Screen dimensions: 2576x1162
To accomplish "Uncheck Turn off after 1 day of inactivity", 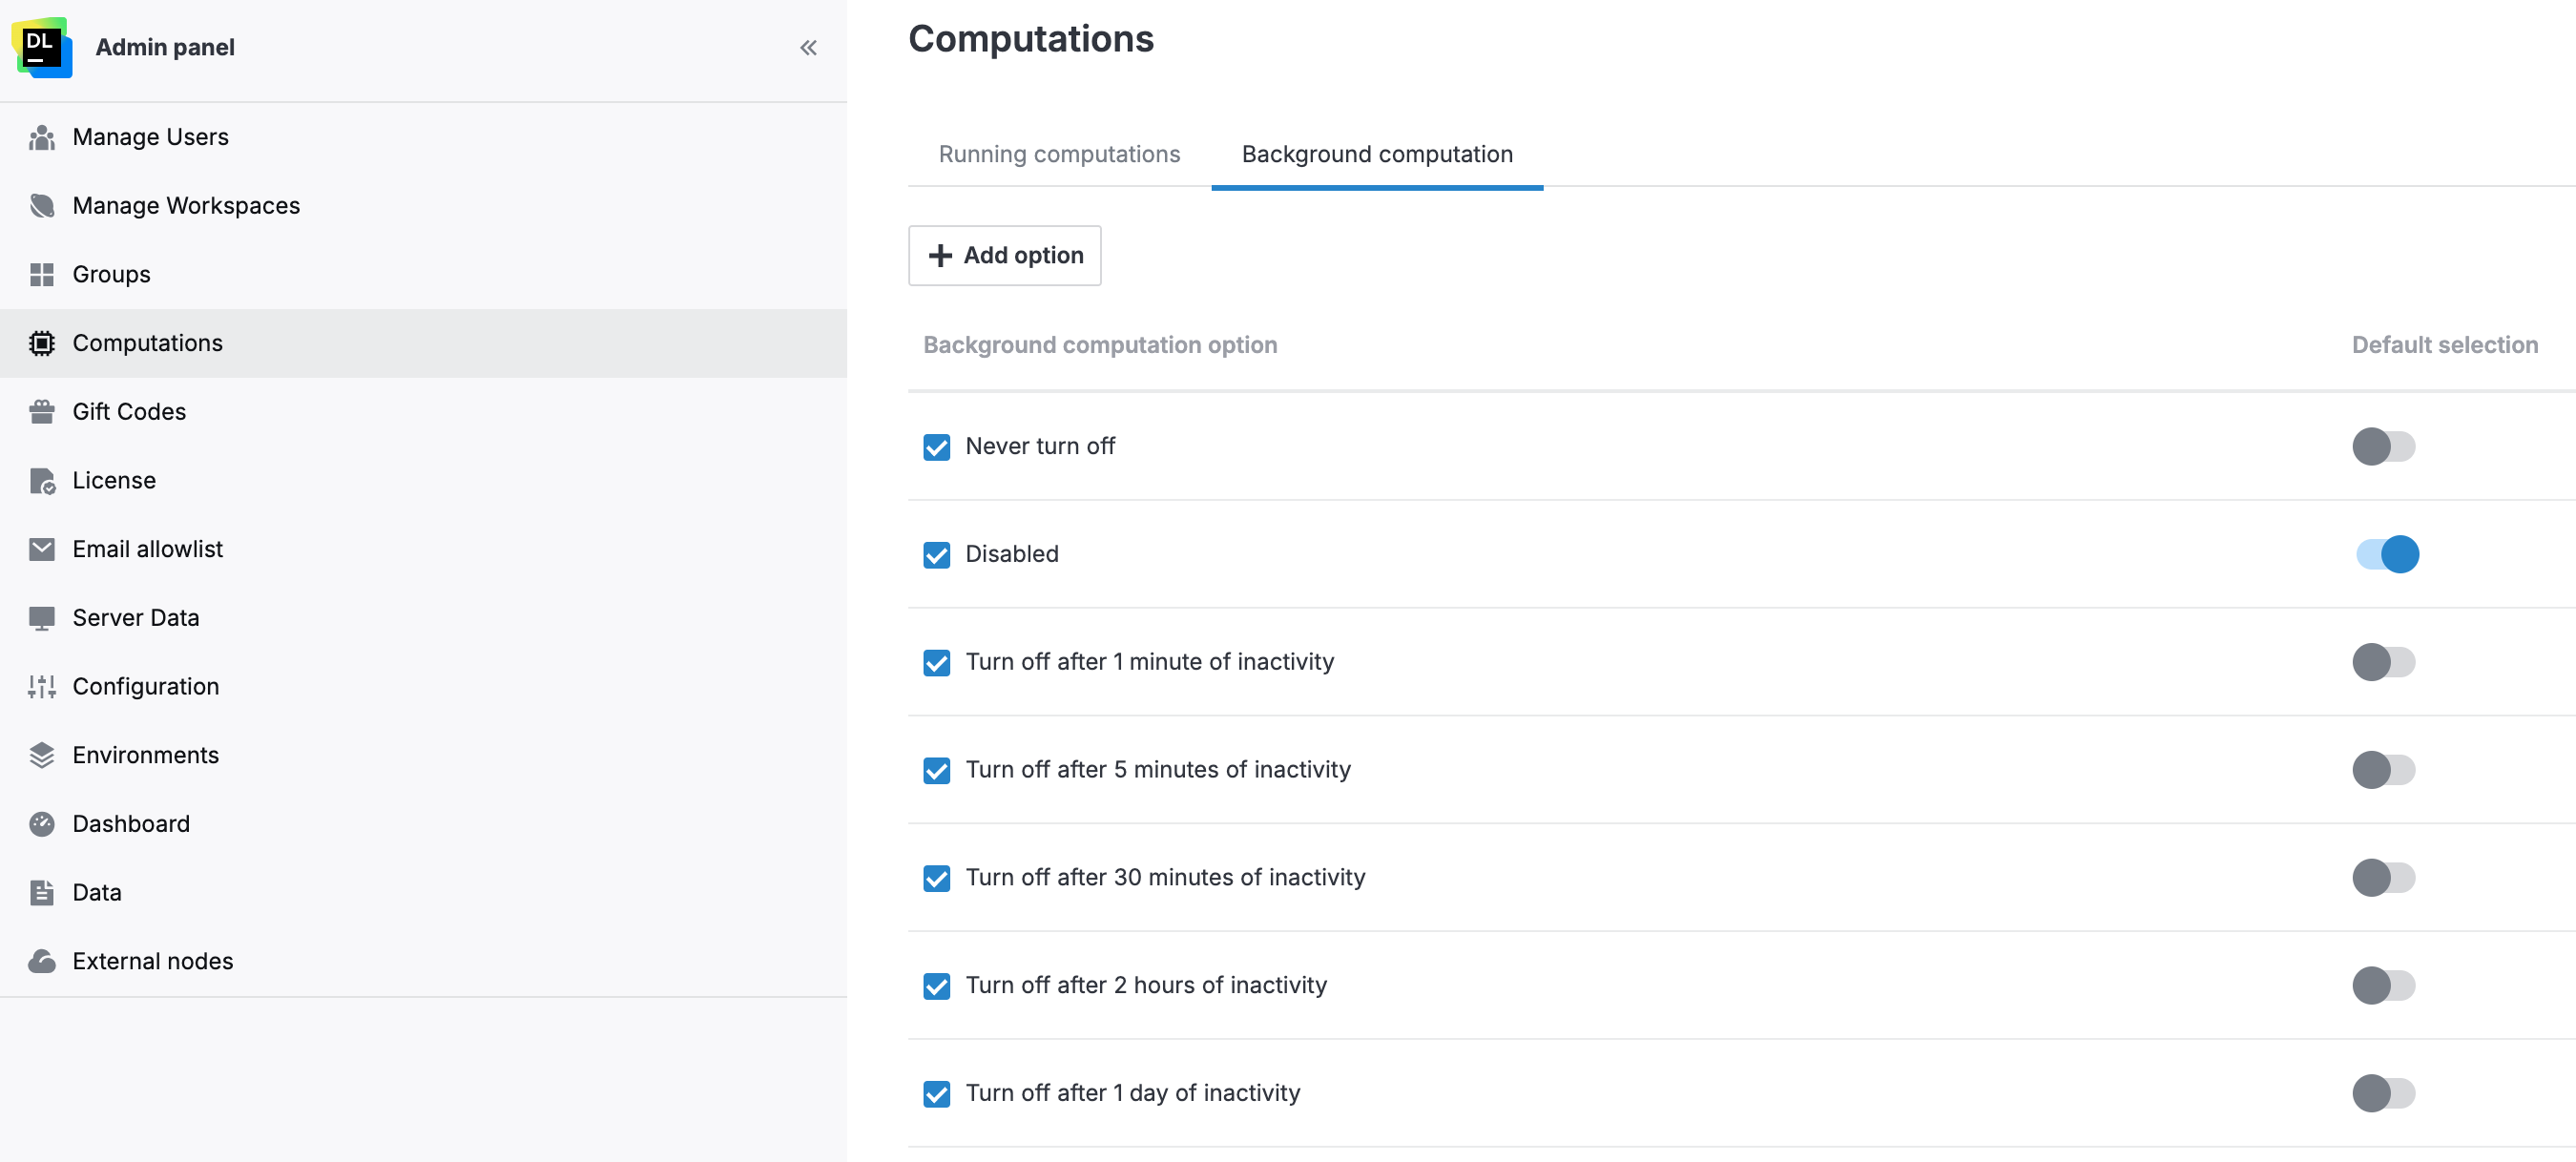I will pyautogui.click(x=936, y=1095).
